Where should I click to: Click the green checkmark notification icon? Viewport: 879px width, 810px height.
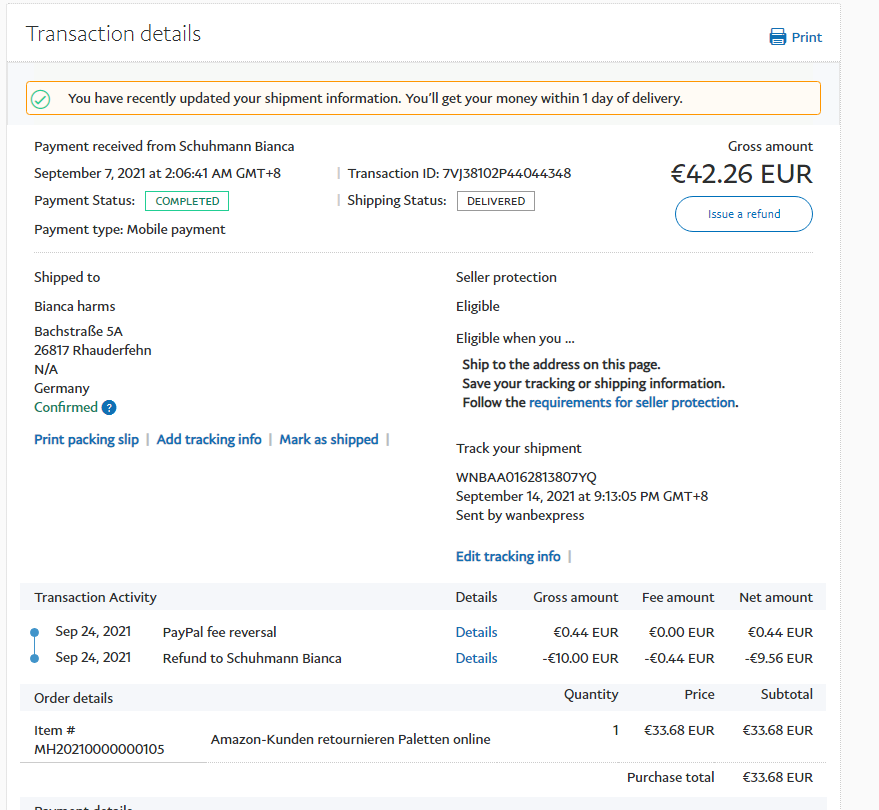[41, 99]
